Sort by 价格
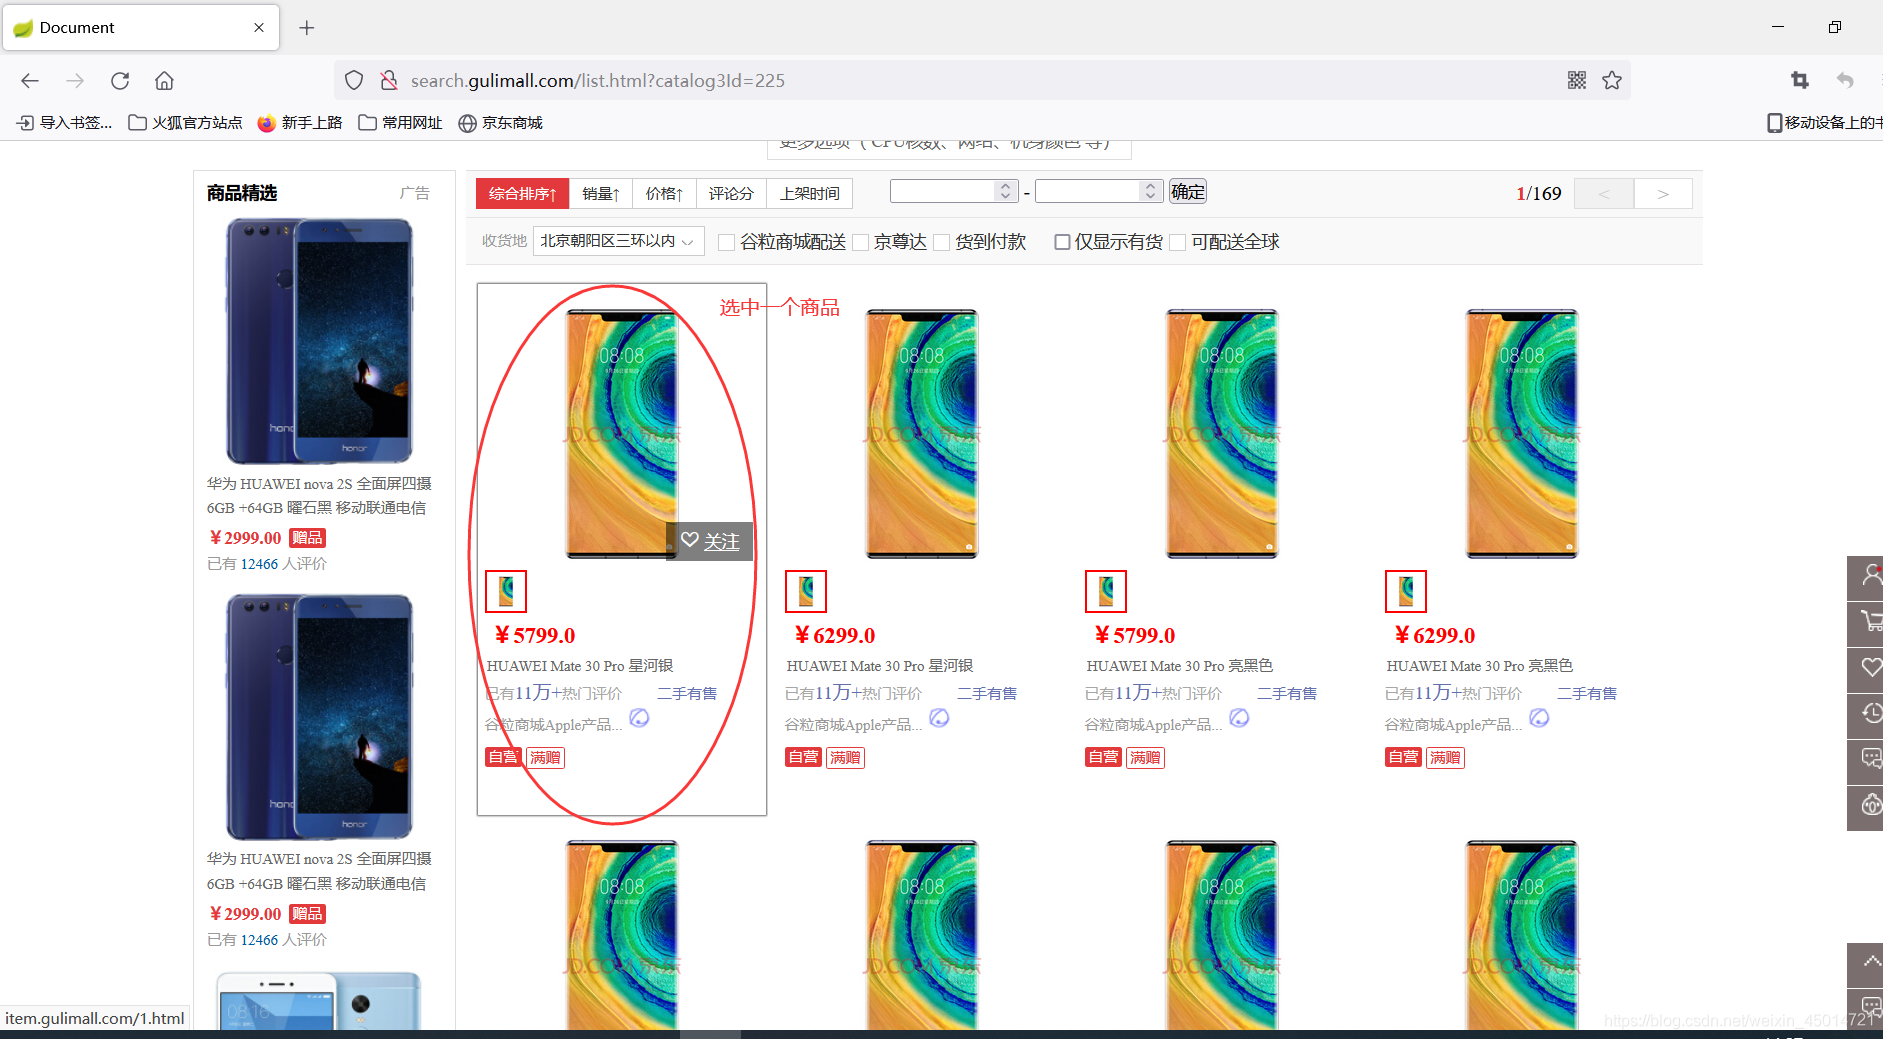Viewport: 1883px width, 1039px height. (664, 194)
